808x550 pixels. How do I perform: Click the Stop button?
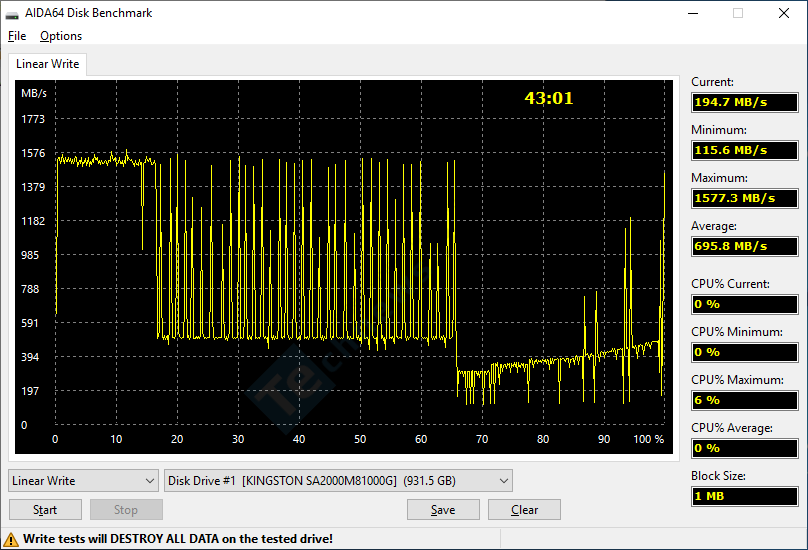pos(126,510)
